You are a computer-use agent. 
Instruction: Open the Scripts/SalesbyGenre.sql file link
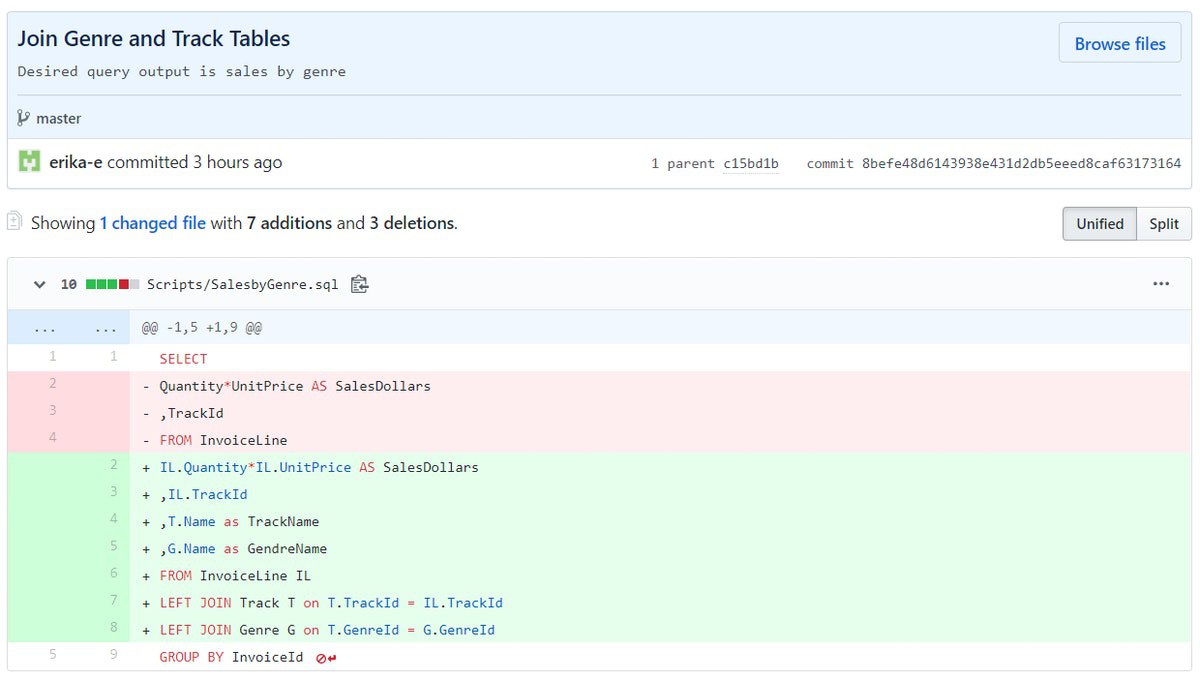click(242, 284)
